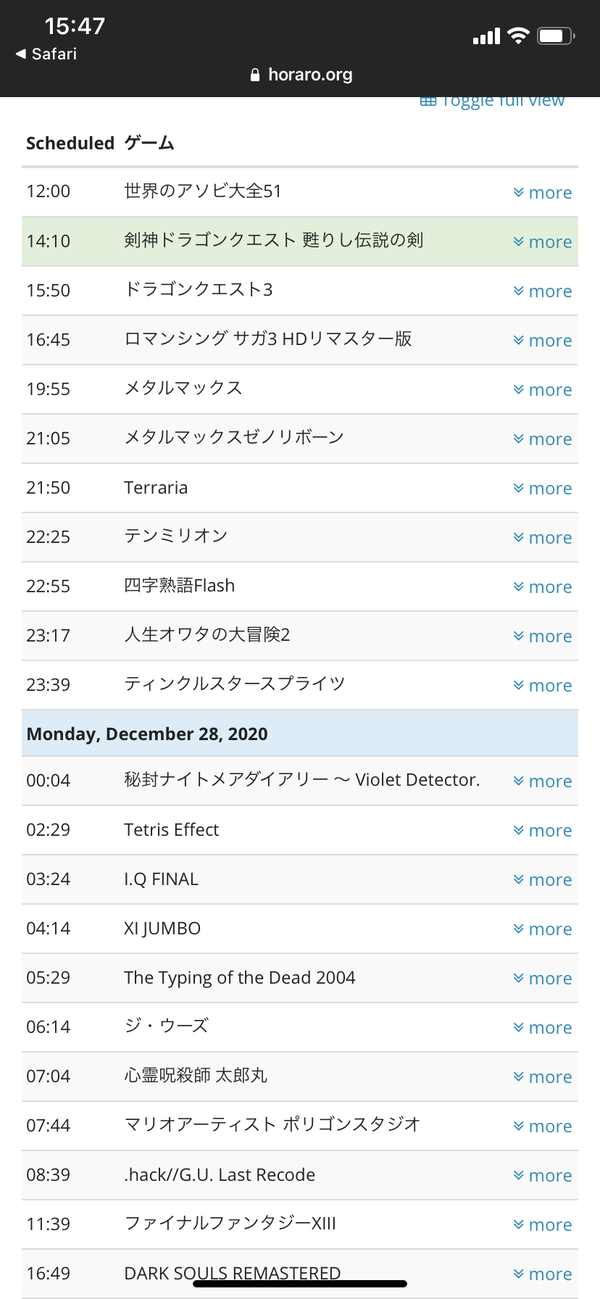Tap the horaro.org address bar

[300, 74]
